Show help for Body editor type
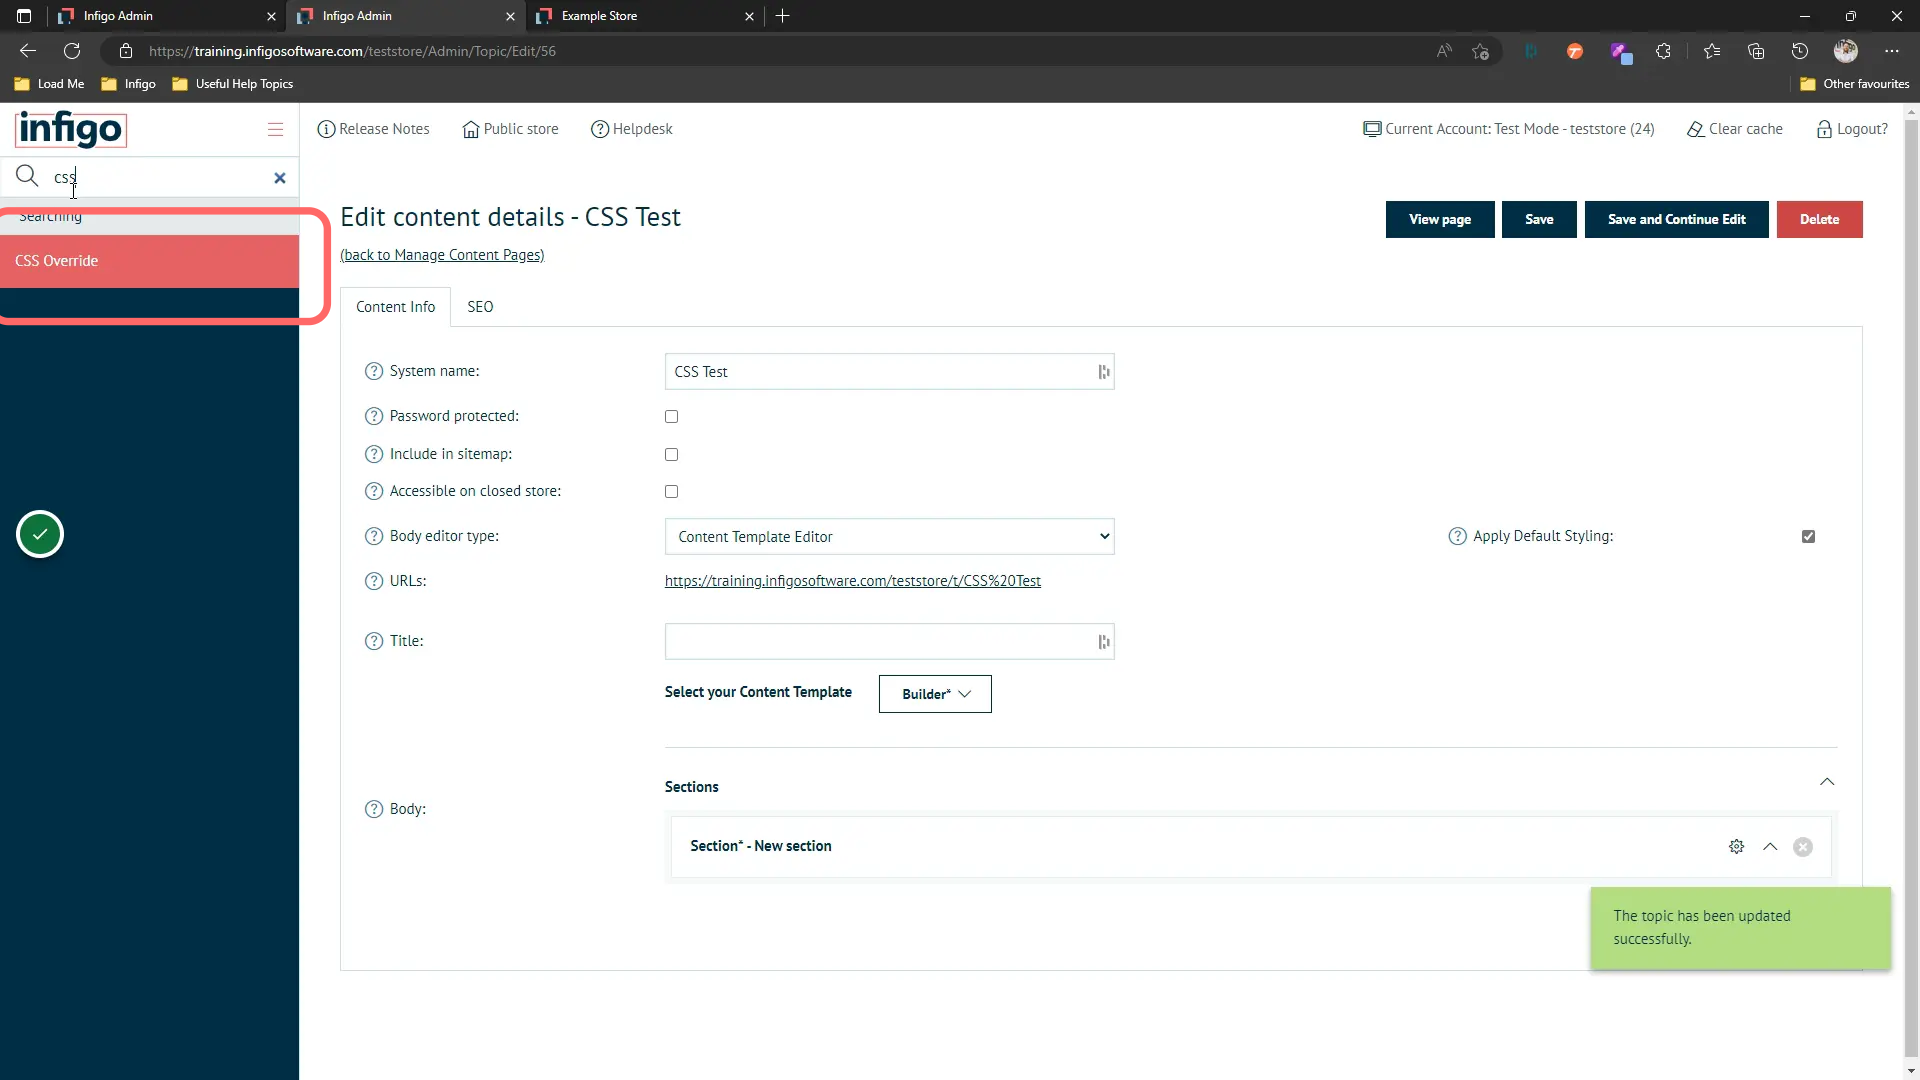1920x1080 pixels. click(x=374, y=536)
